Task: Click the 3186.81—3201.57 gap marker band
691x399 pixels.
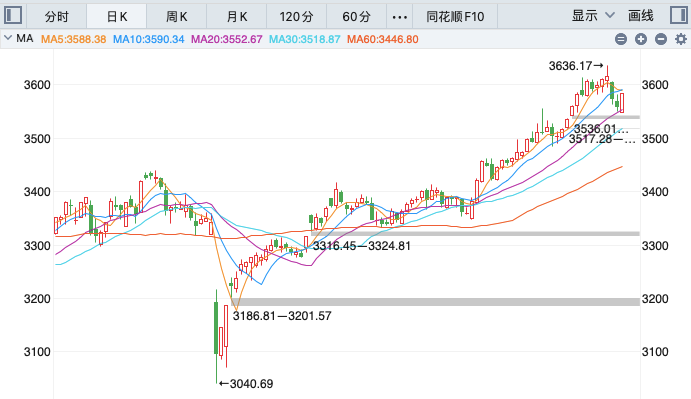Action: tap(435, 302)
